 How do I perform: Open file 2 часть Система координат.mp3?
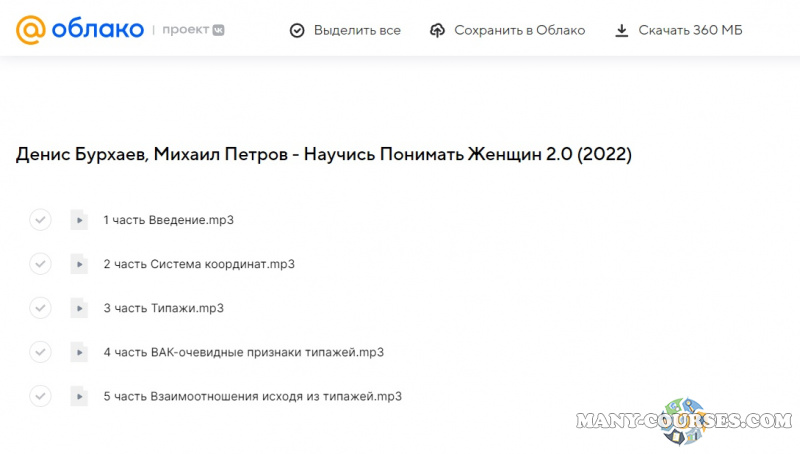[199, 264]
